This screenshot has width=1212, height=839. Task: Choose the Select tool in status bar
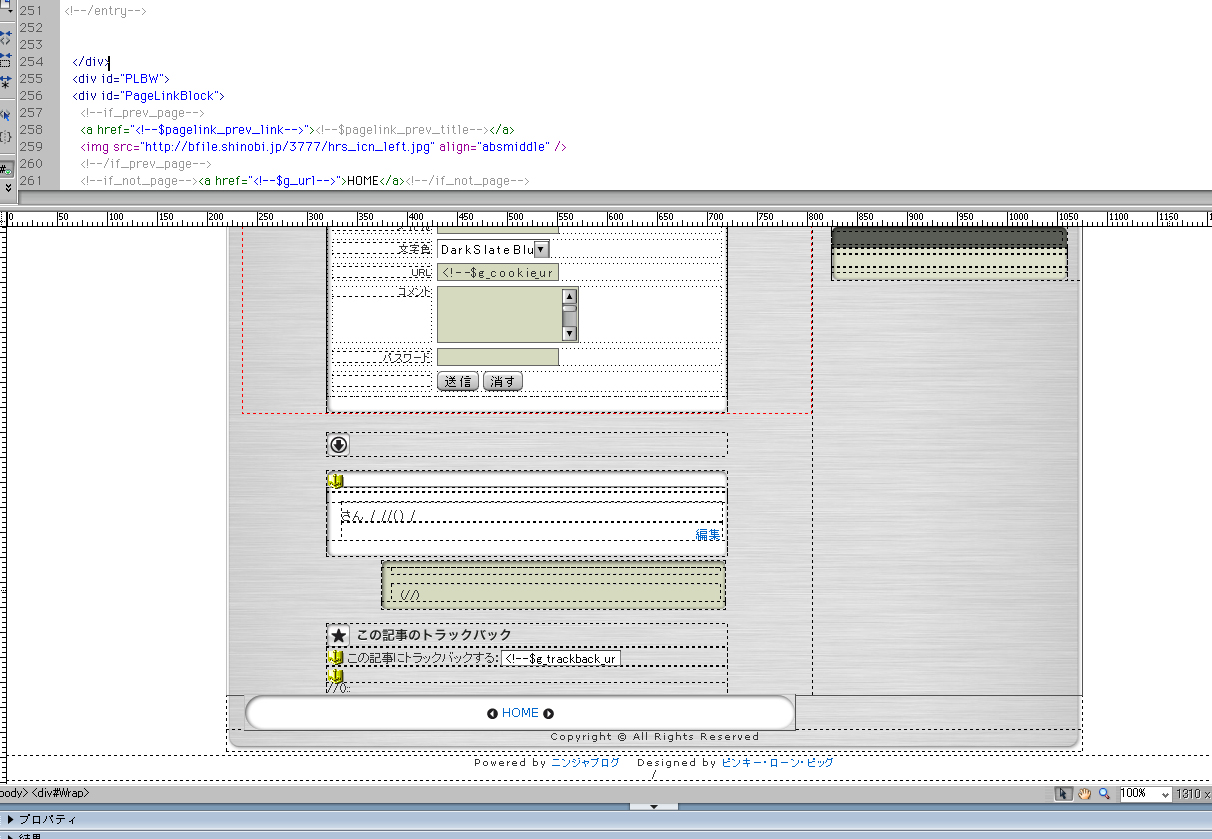pos(1065,793)
